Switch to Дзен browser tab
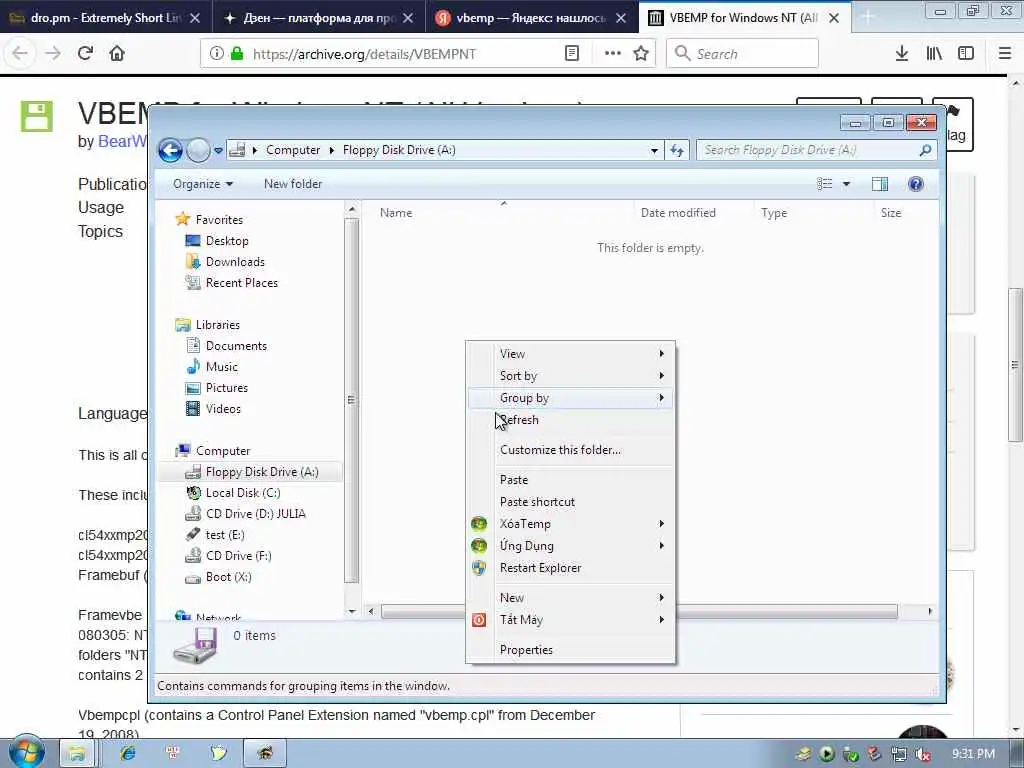The image size is (1024, 768). tap(319, 18)
